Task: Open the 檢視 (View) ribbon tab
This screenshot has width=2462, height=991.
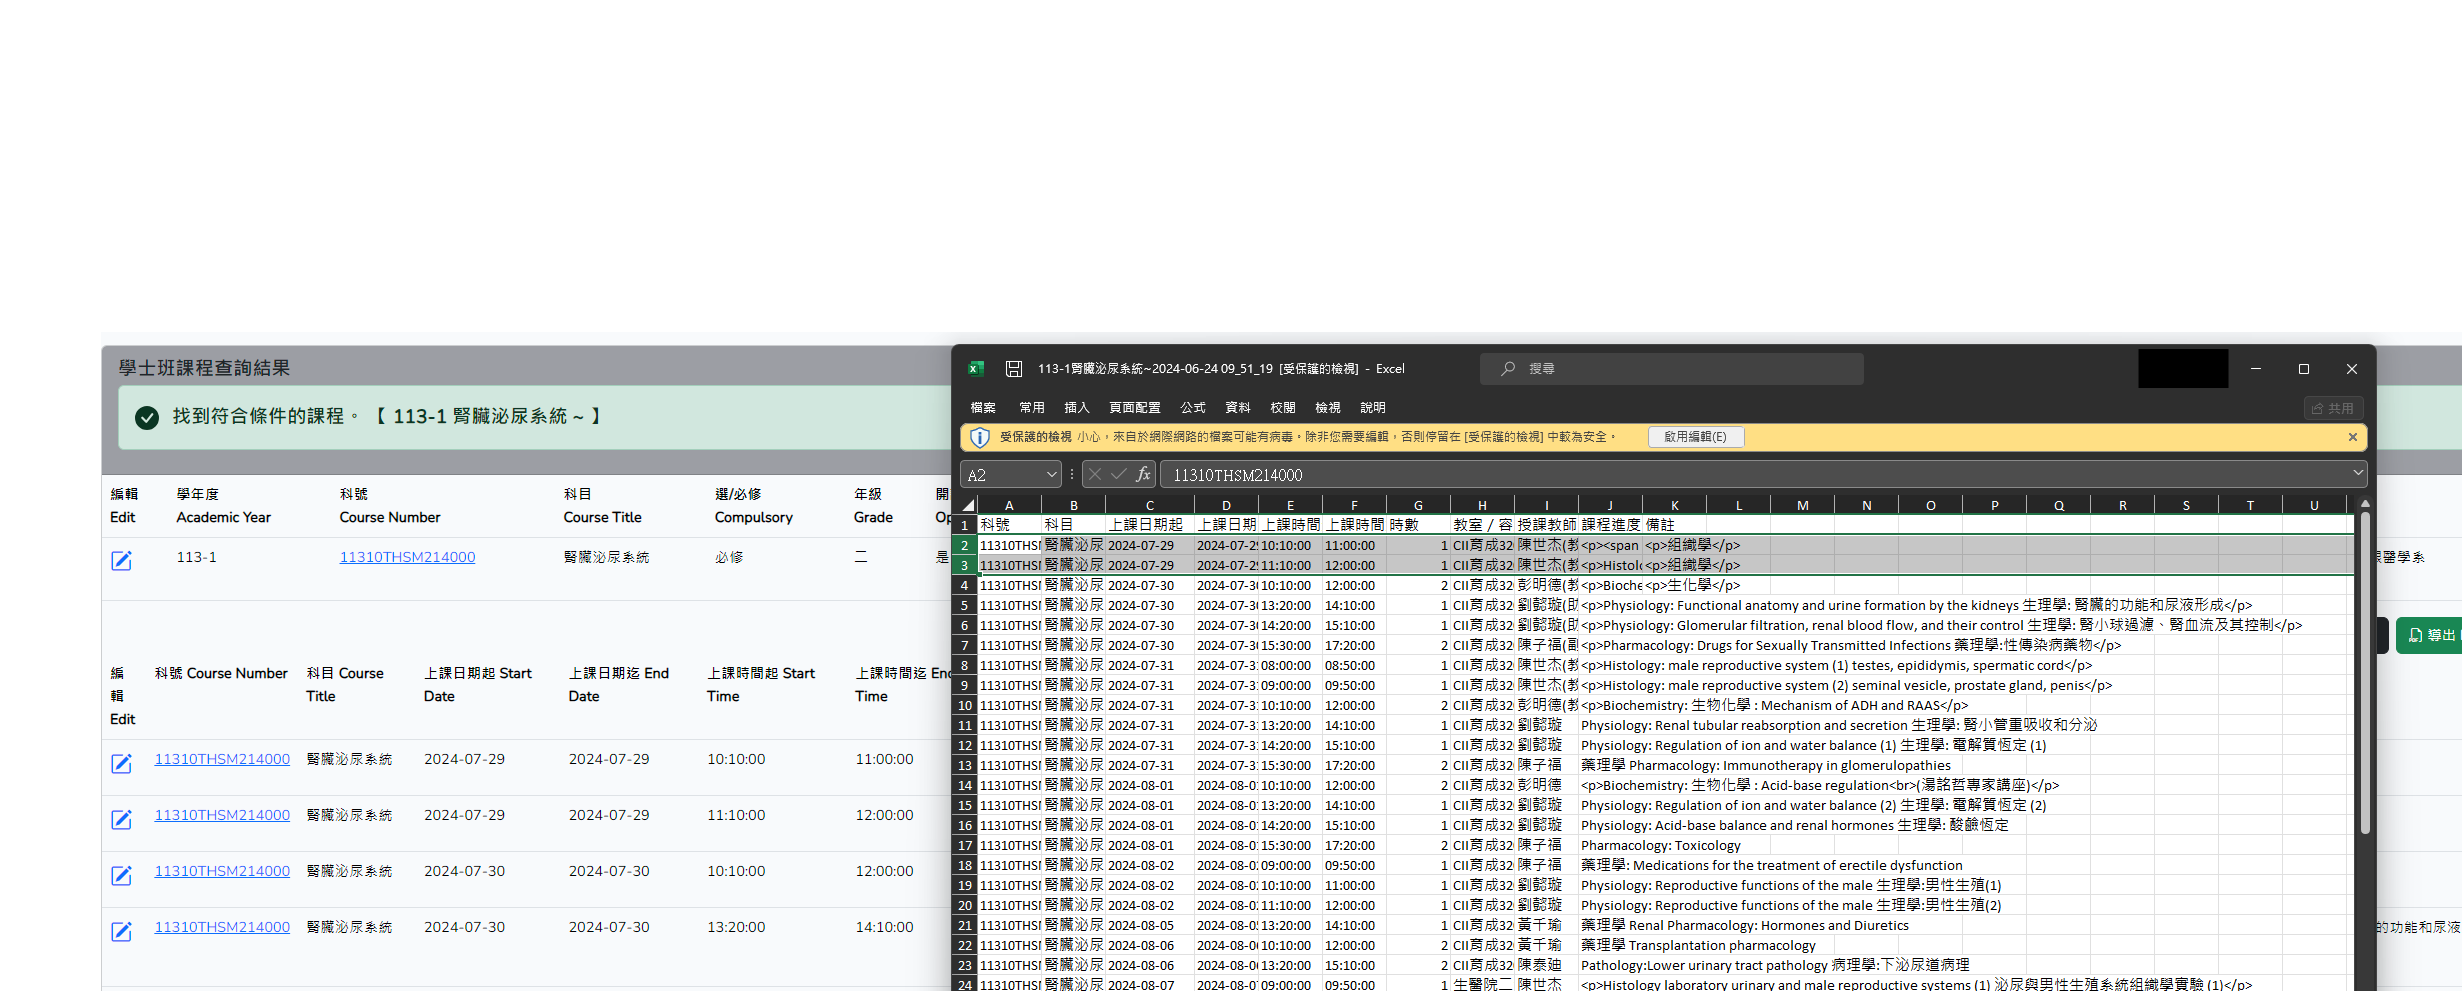Action: coord(1327,408)
